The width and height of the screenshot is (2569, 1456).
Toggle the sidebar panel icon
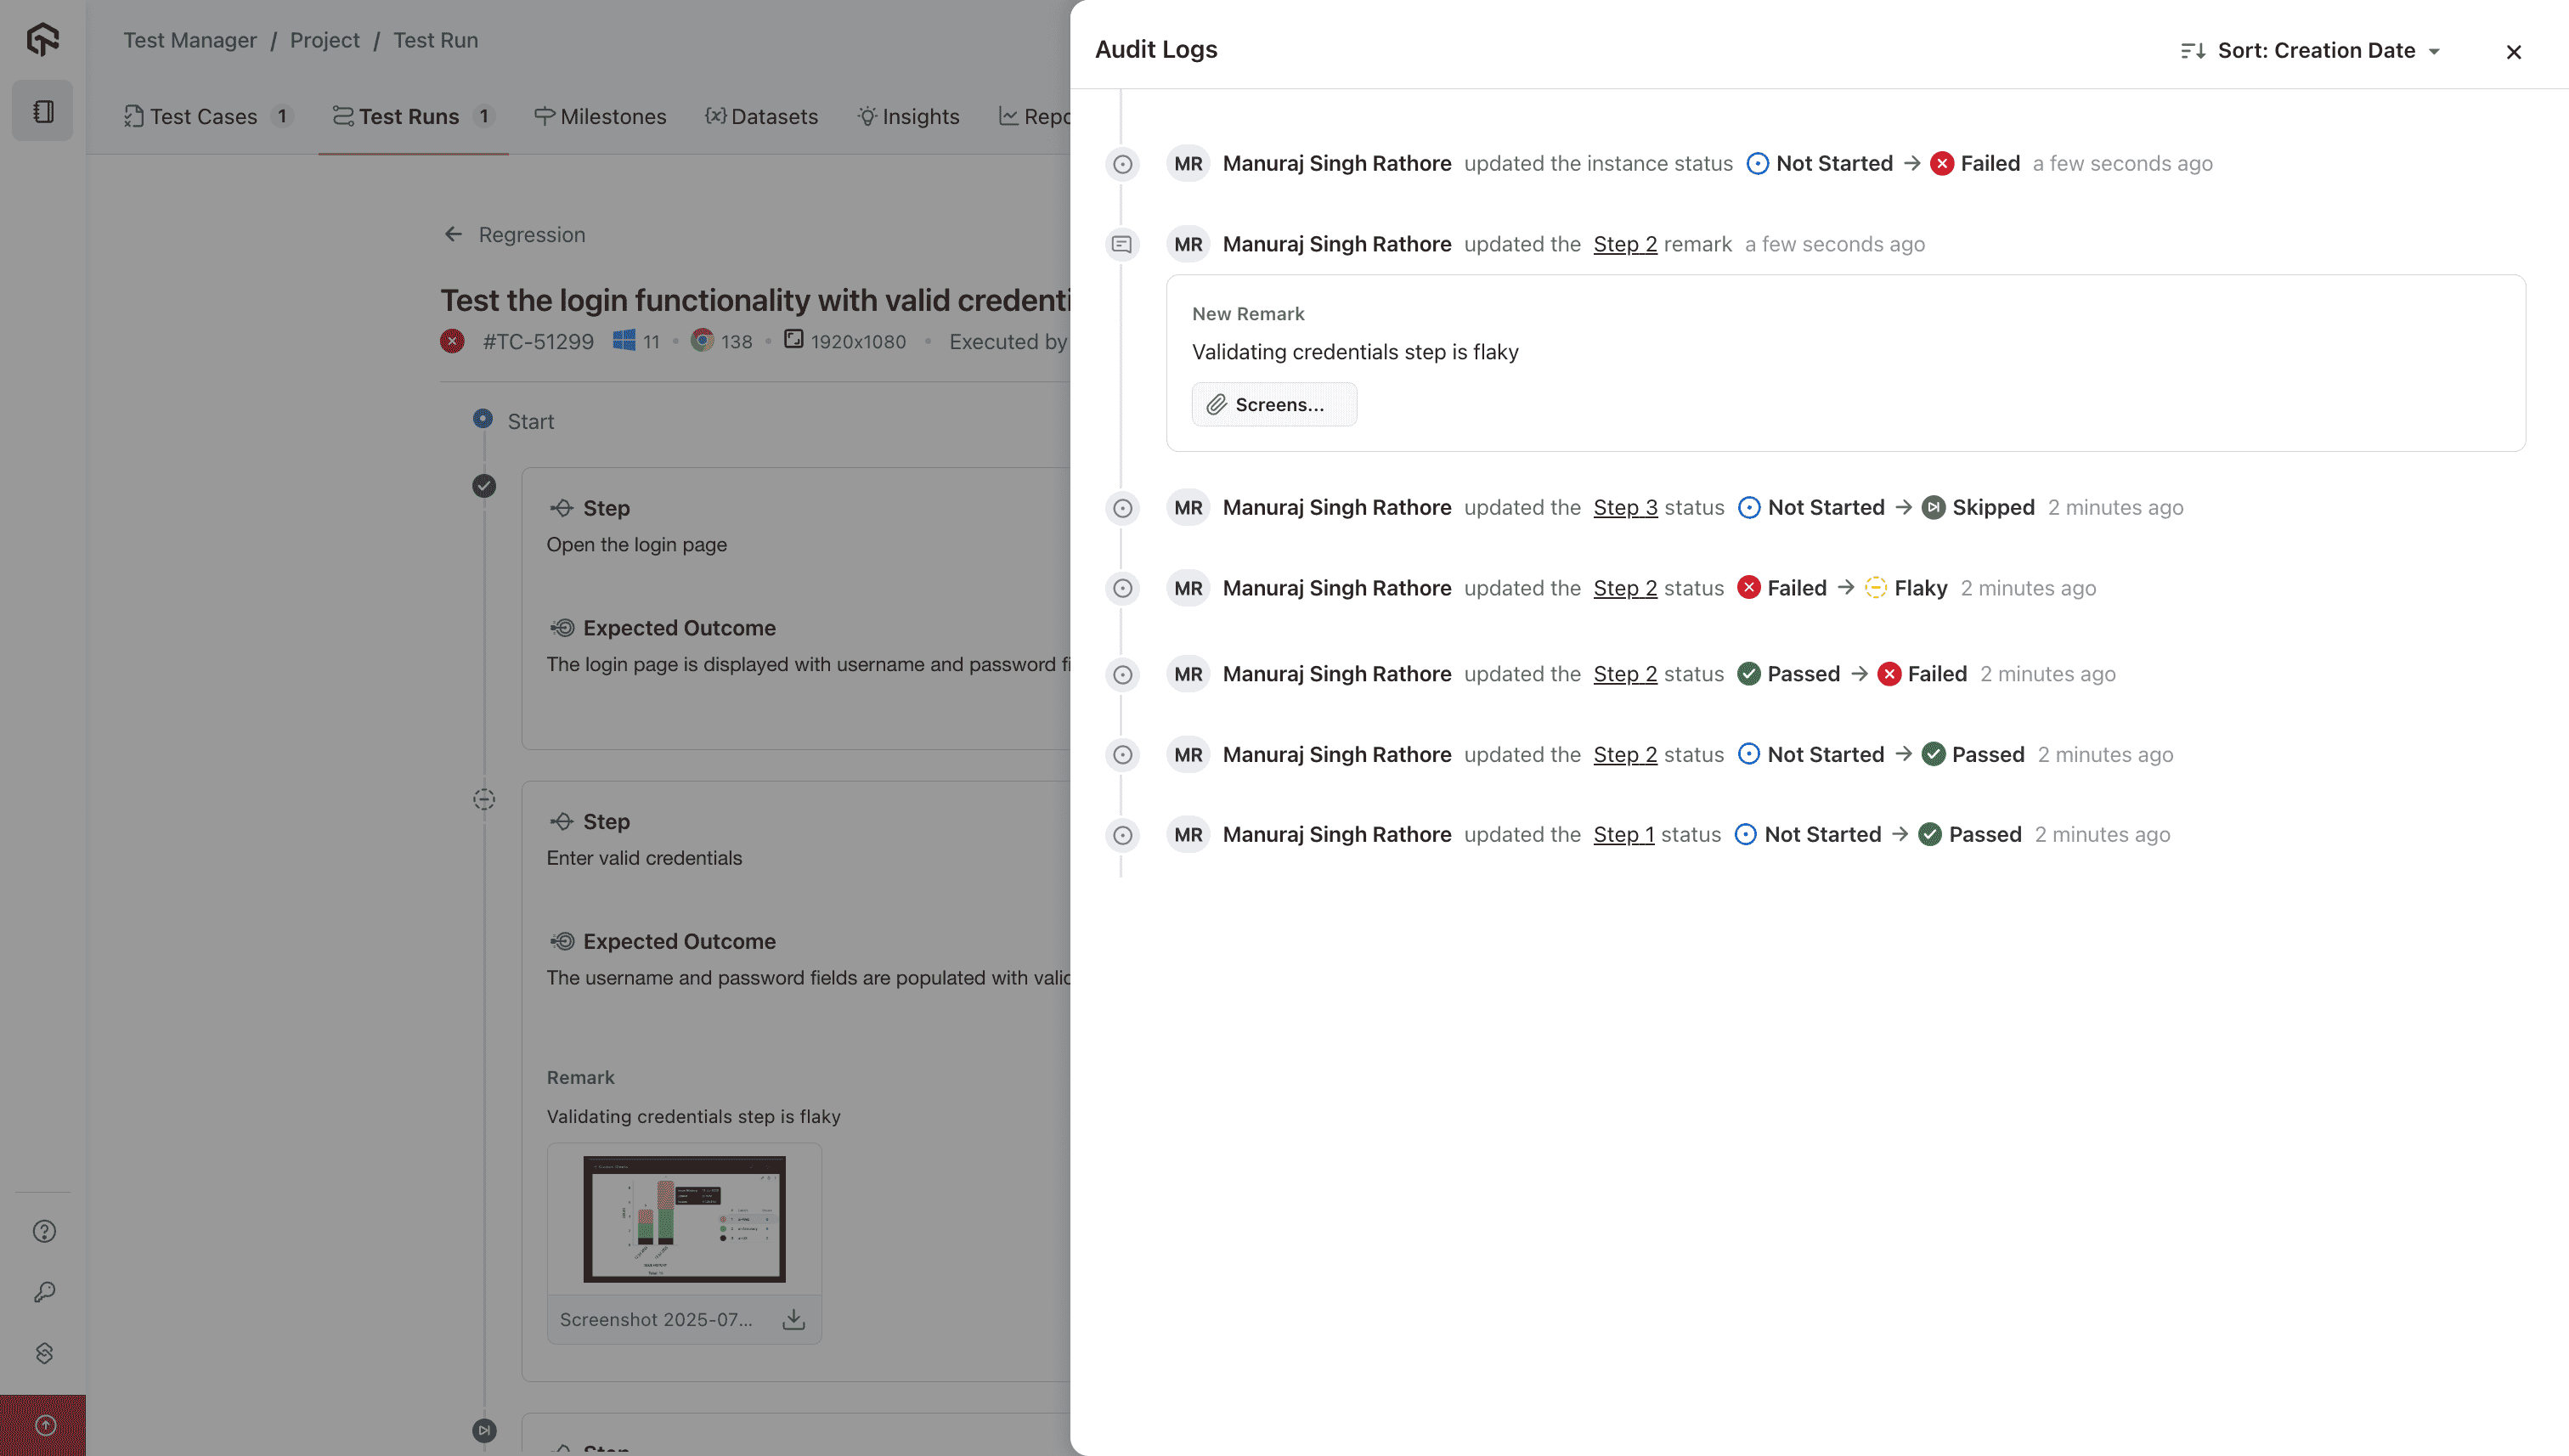(42, 111)
